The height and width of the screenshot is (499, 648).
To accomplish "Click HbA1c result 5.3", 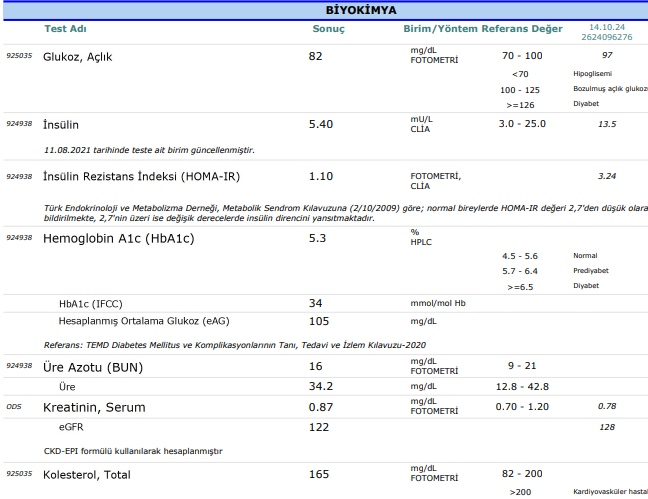I will click(317, 239).
